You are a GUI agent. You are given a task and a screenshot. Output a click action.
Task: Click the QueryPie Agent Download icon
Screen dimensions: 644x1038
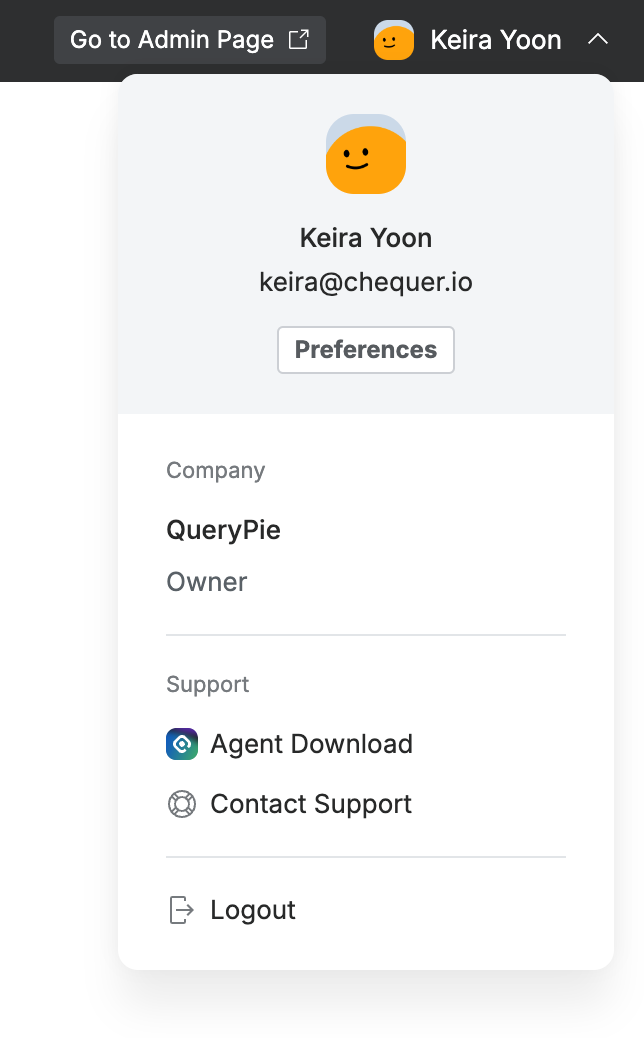coord(182,744)
